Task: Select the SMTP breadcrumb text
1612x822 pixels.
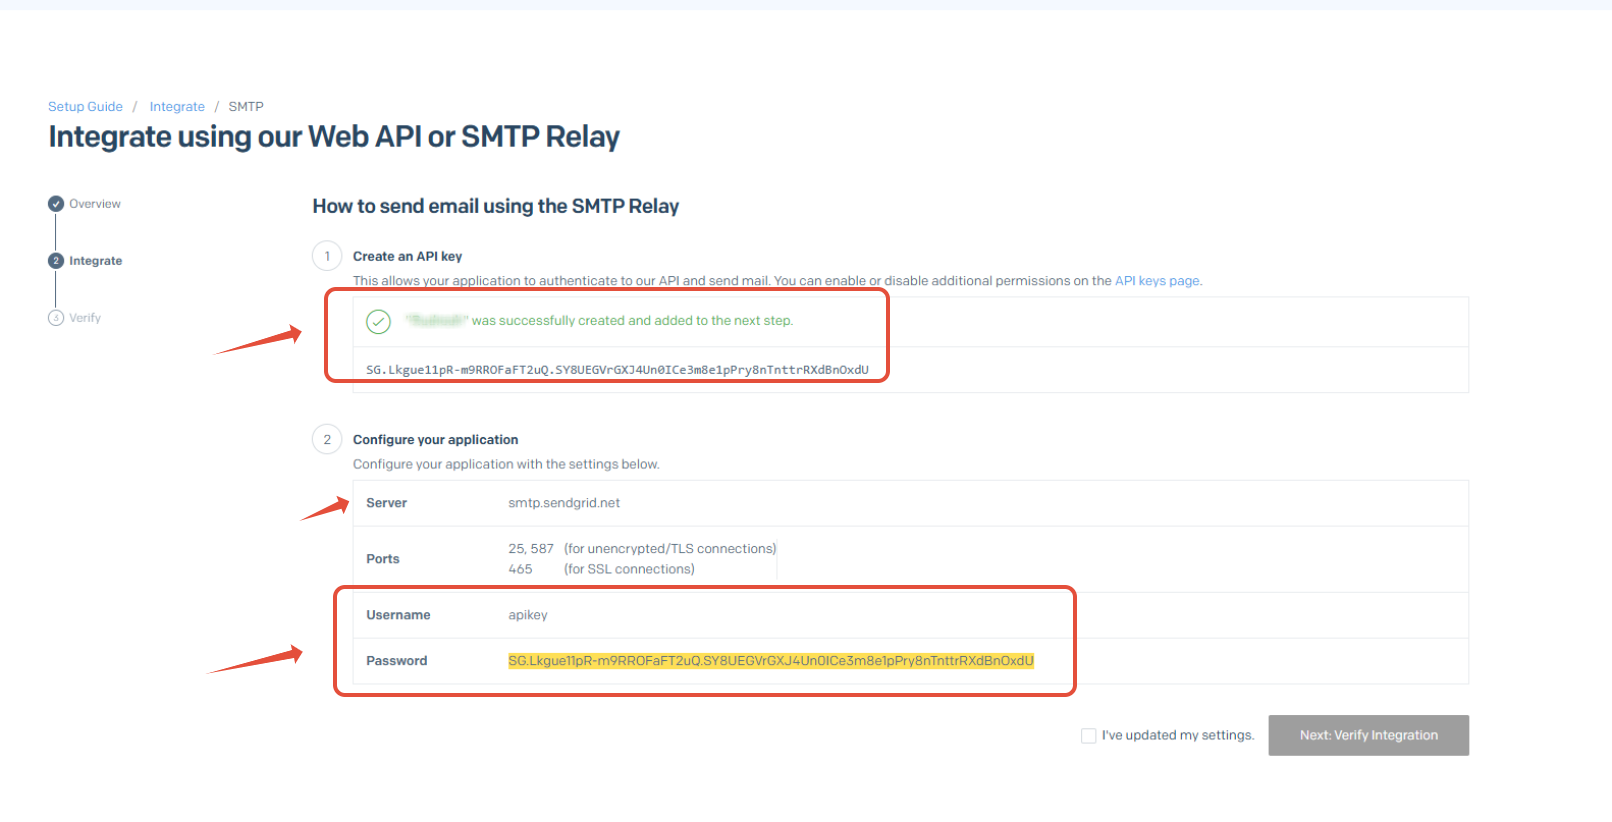Action: pyautogui.click(x=246, y=107)
